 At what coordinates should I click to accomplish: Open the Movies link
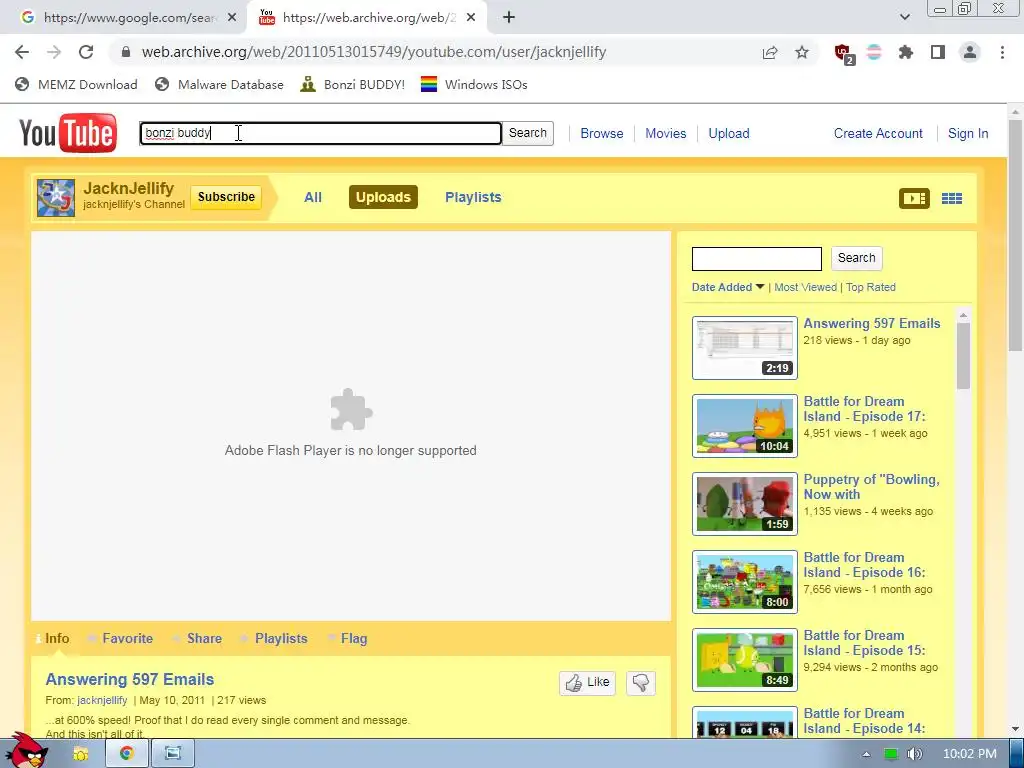click(x=665, y=133)
